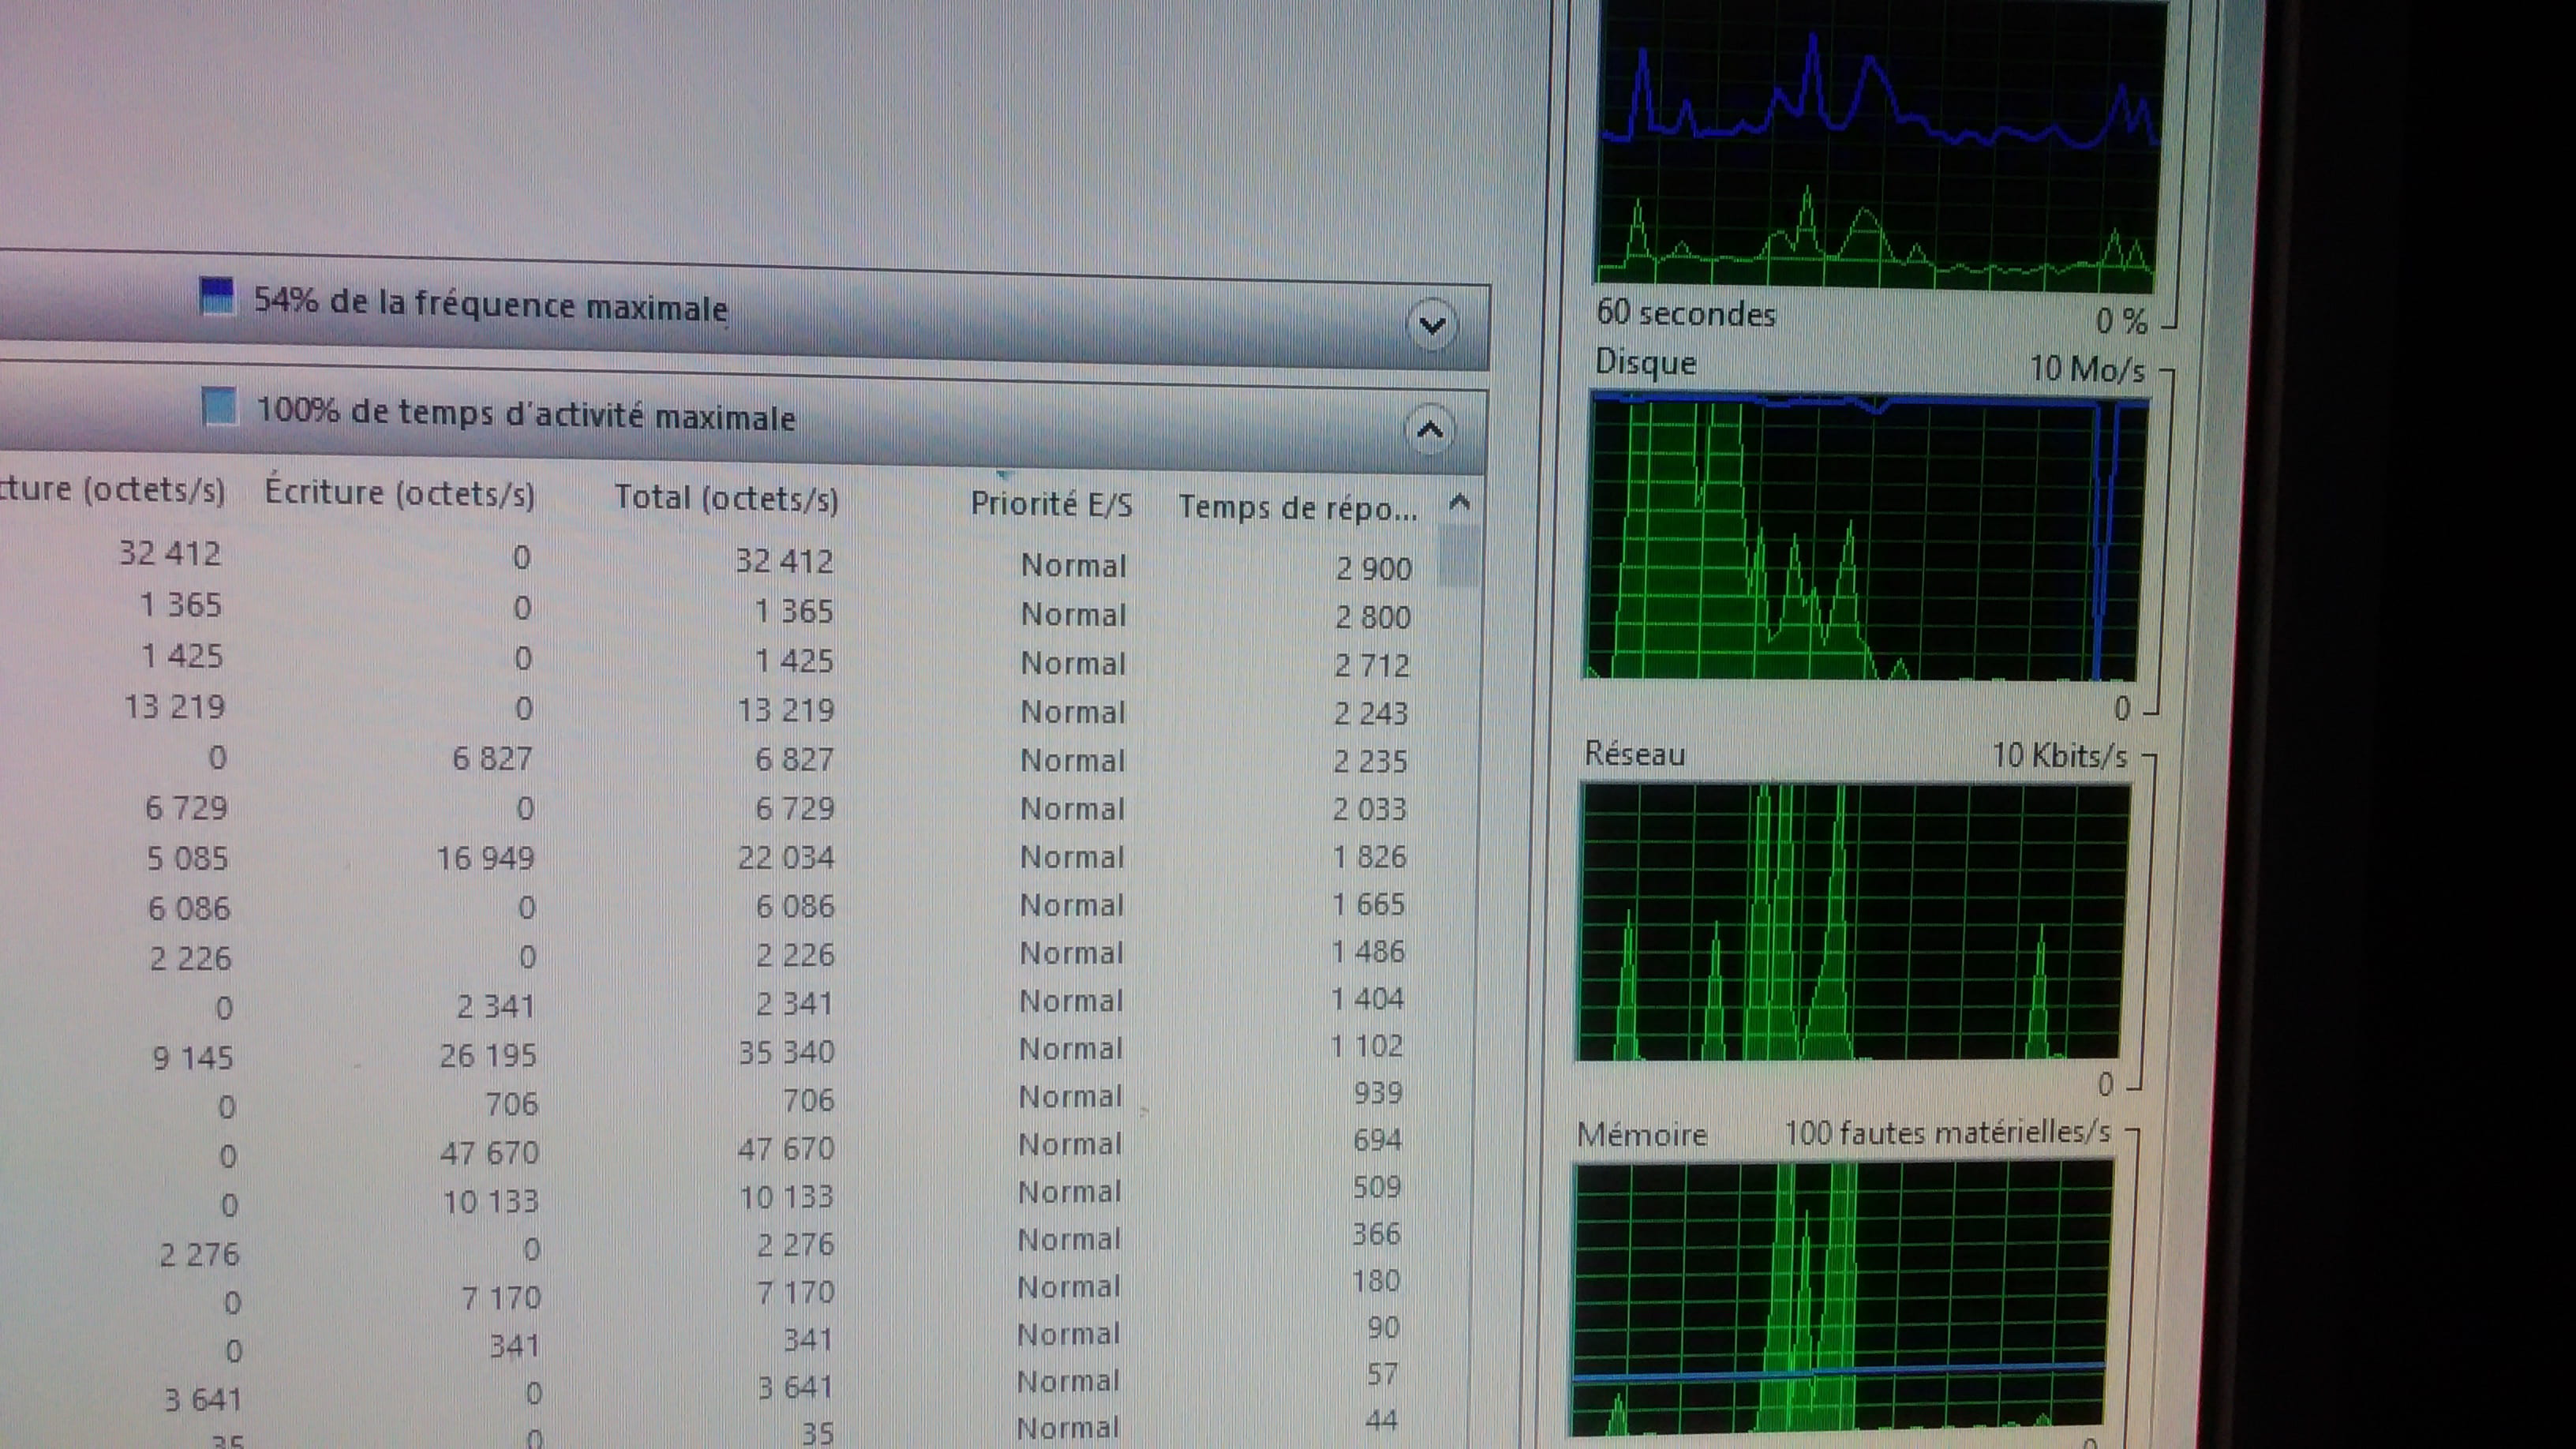Click 5 085 in the Lecture column
This screenshot has width=2576, height=1449.
click(187, 859)
